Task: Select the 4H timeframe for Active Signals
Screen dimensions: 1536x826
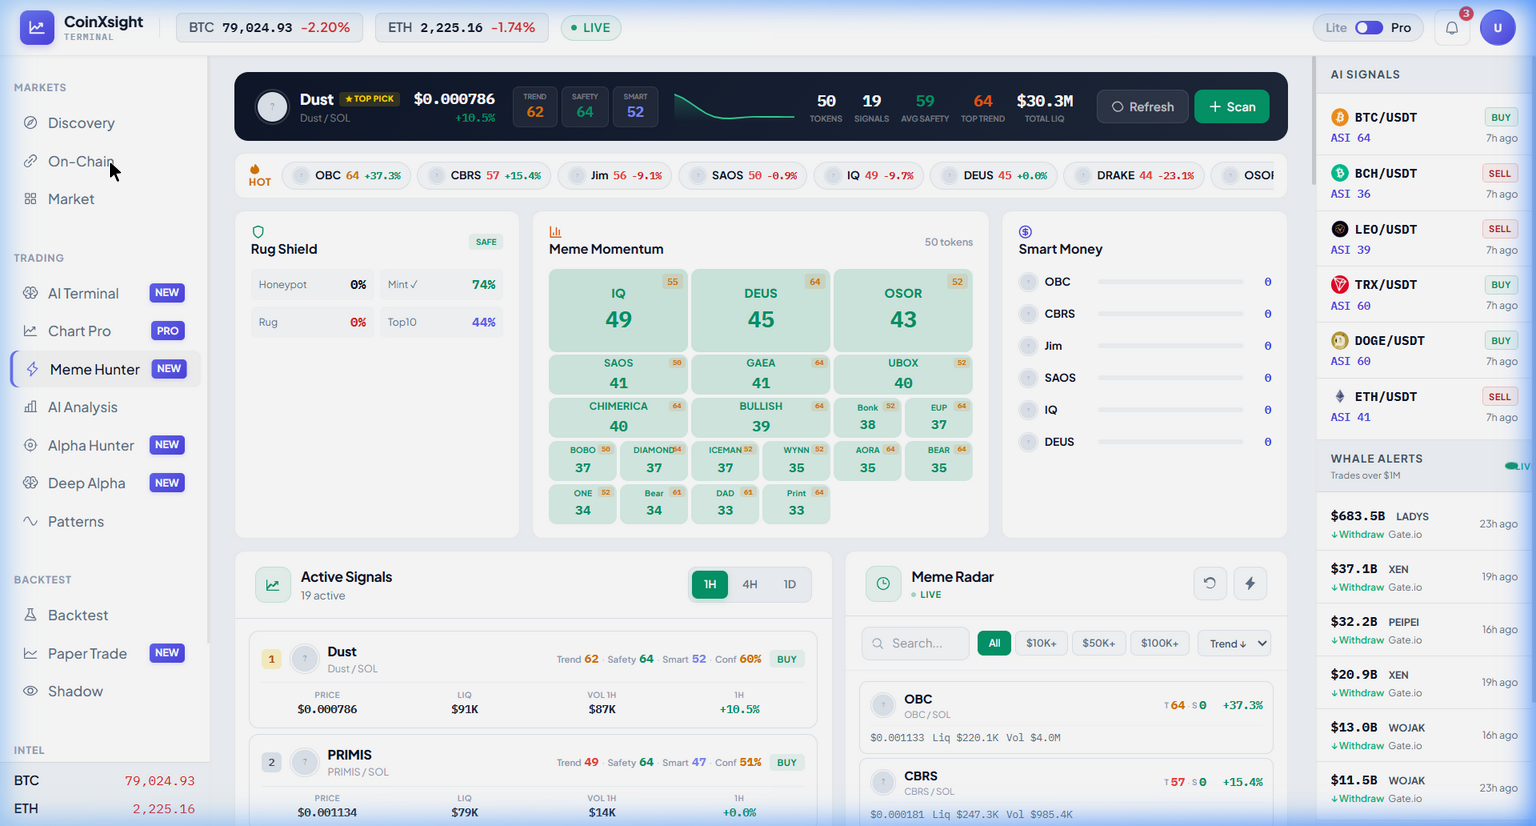Action: click(x=750, y=585)
